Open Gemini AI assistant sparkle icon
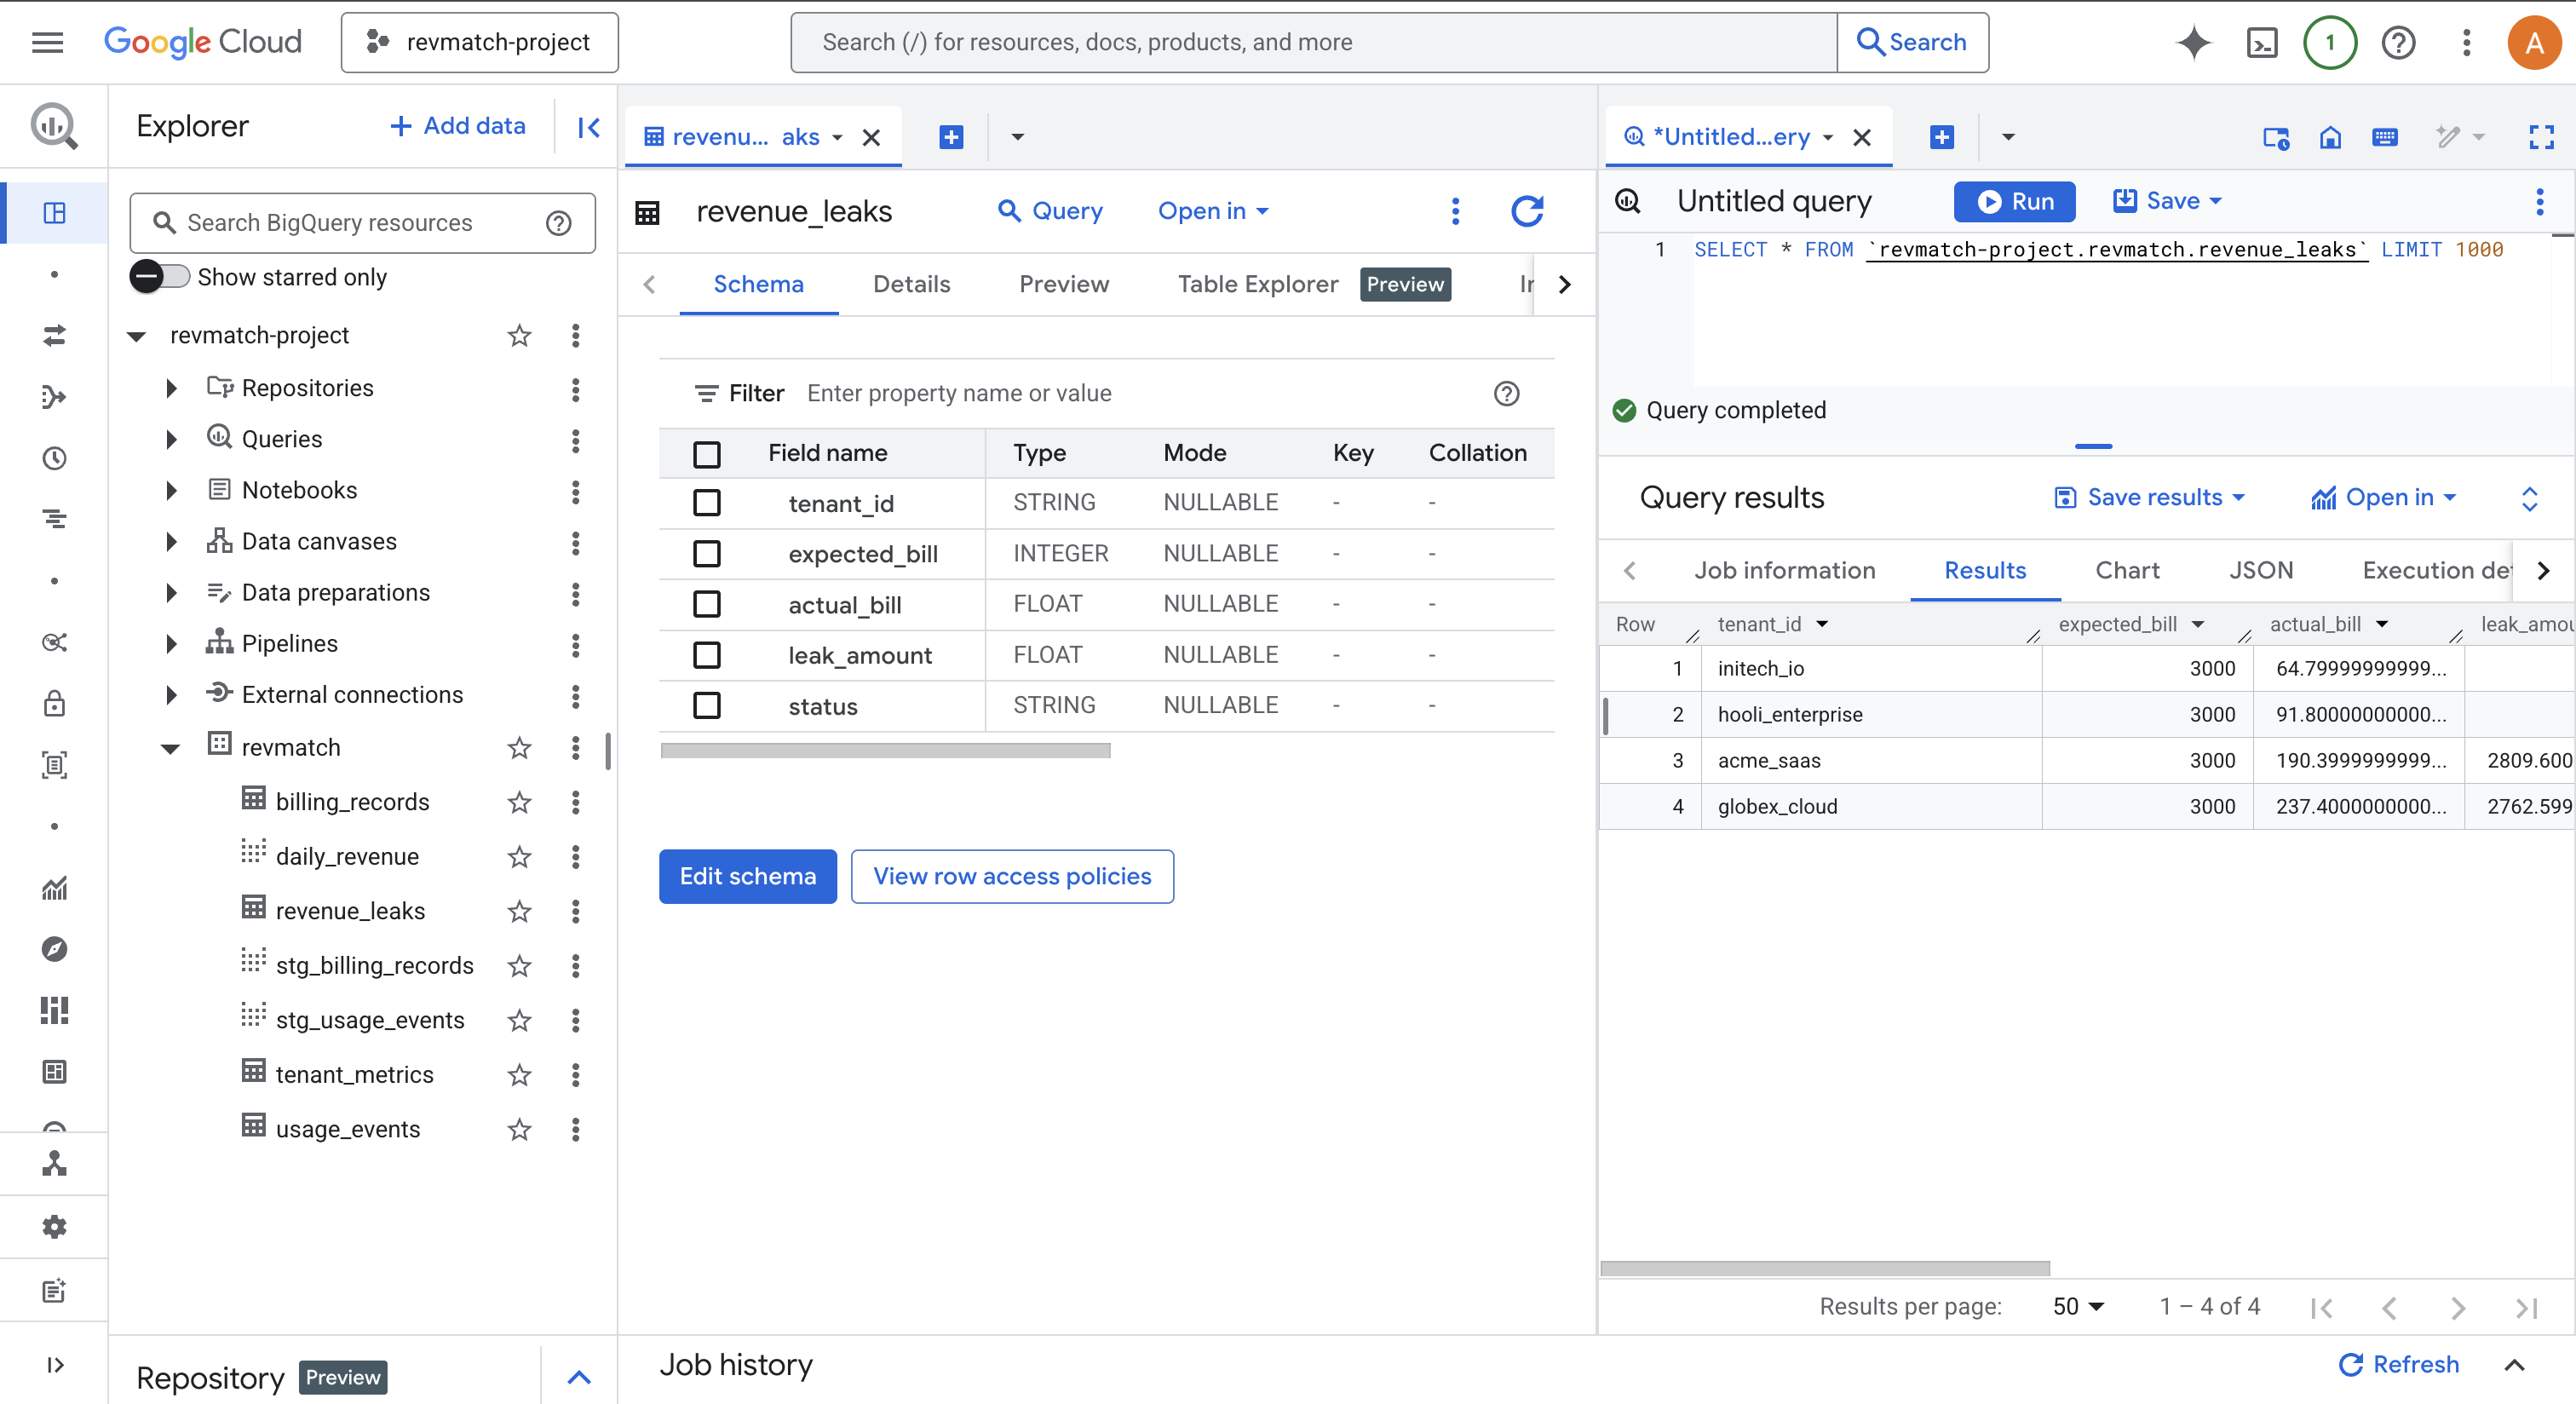The height and width of the screenshot is (1404, 2576). (2193, 42)
